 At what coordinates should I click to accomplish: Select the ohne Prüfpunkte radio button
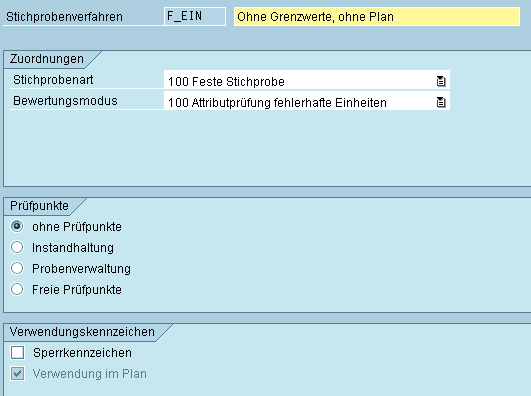click(x=17, y=226)
